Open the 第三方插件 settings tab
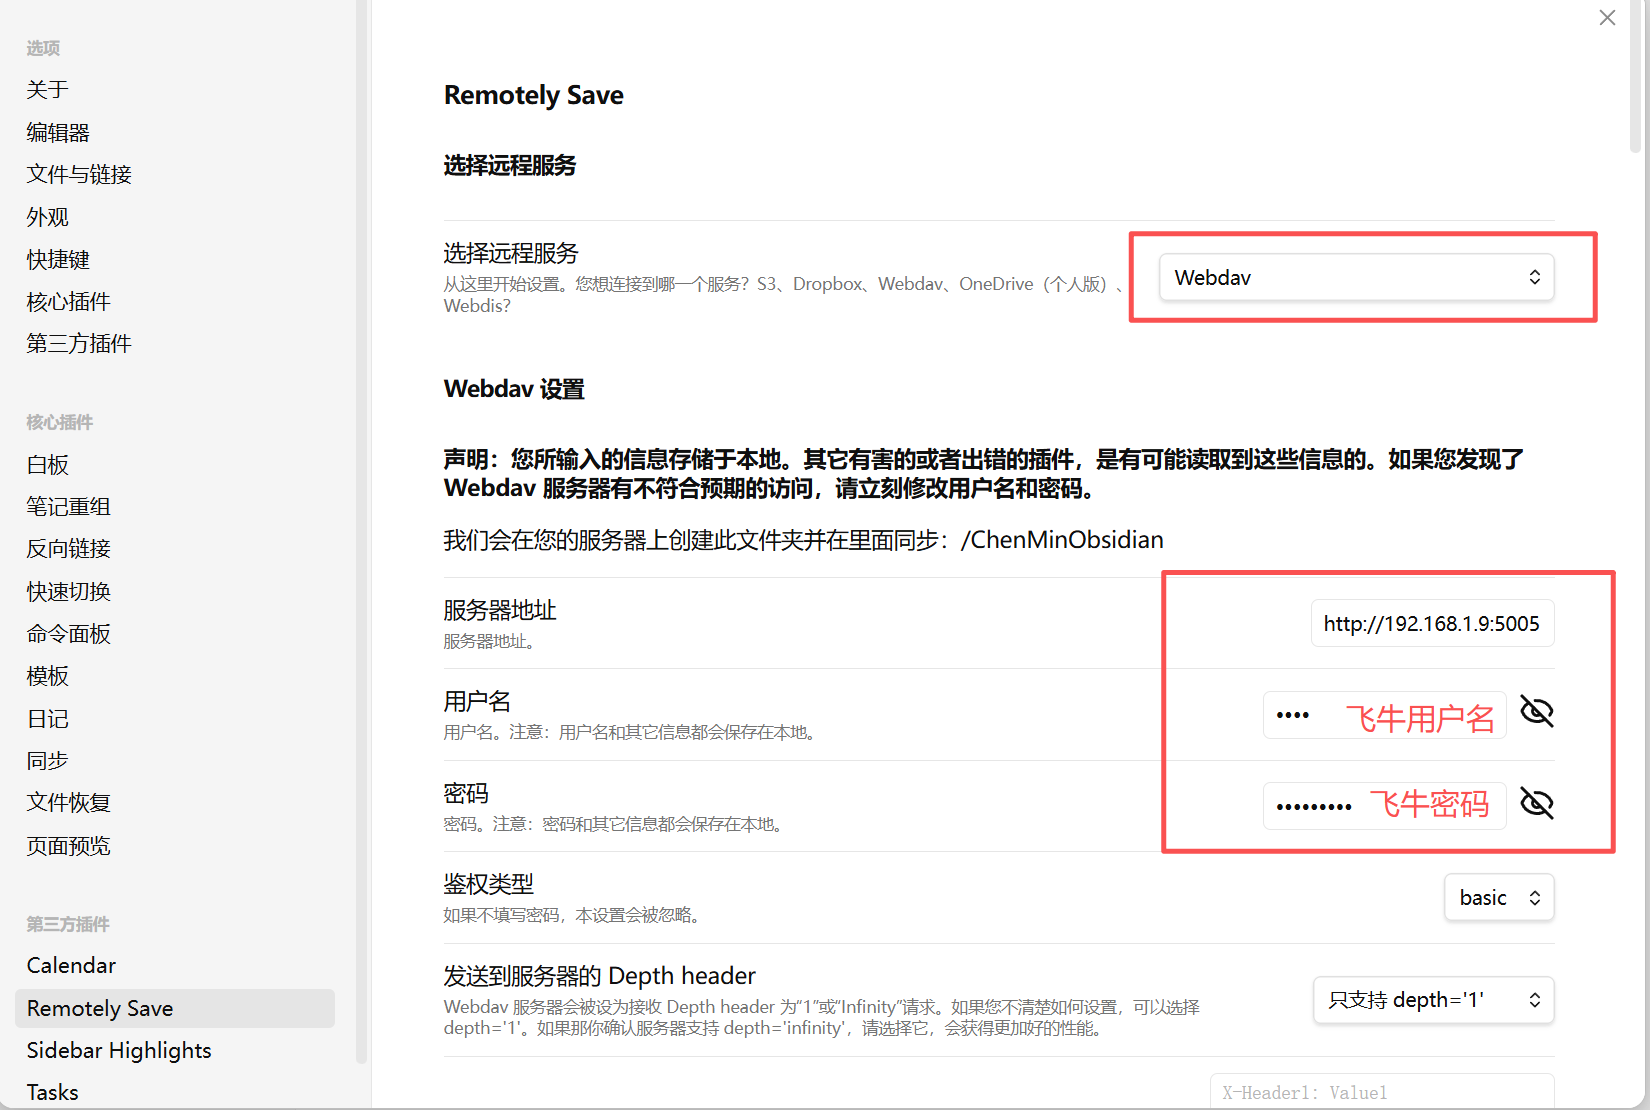Screen dimensions: 1650x1110 (x=79, y=344)
